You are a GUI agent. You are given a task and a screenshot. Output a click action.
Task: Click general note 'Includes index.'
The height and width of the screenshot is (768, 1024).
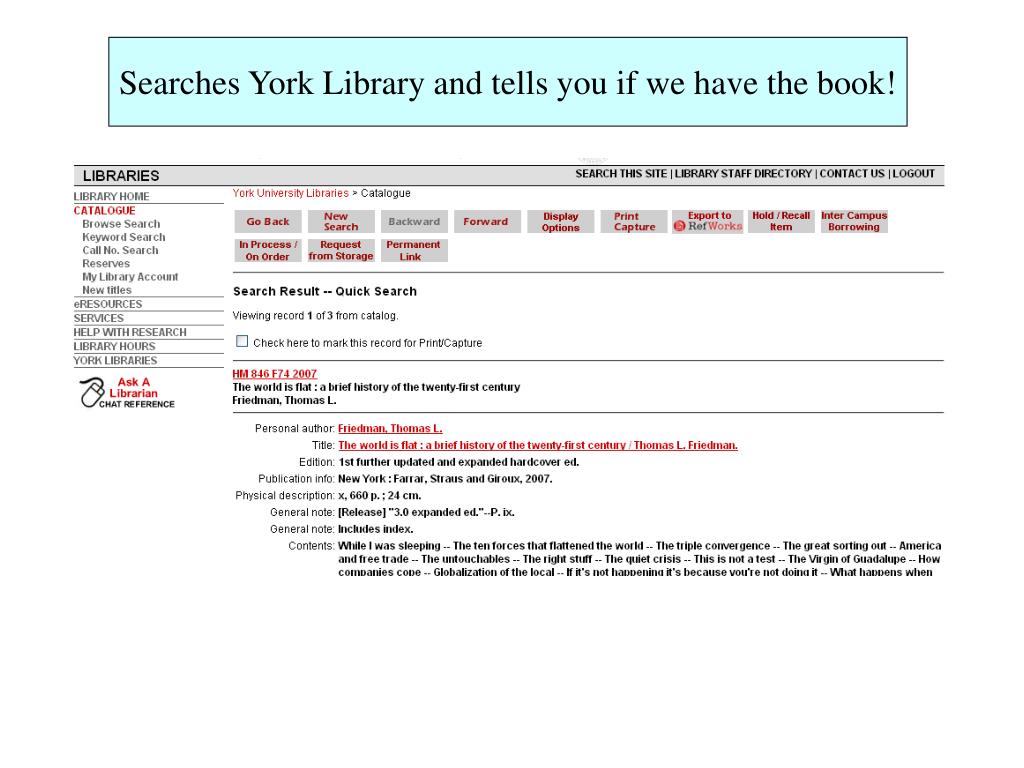[x=376, y=529]
